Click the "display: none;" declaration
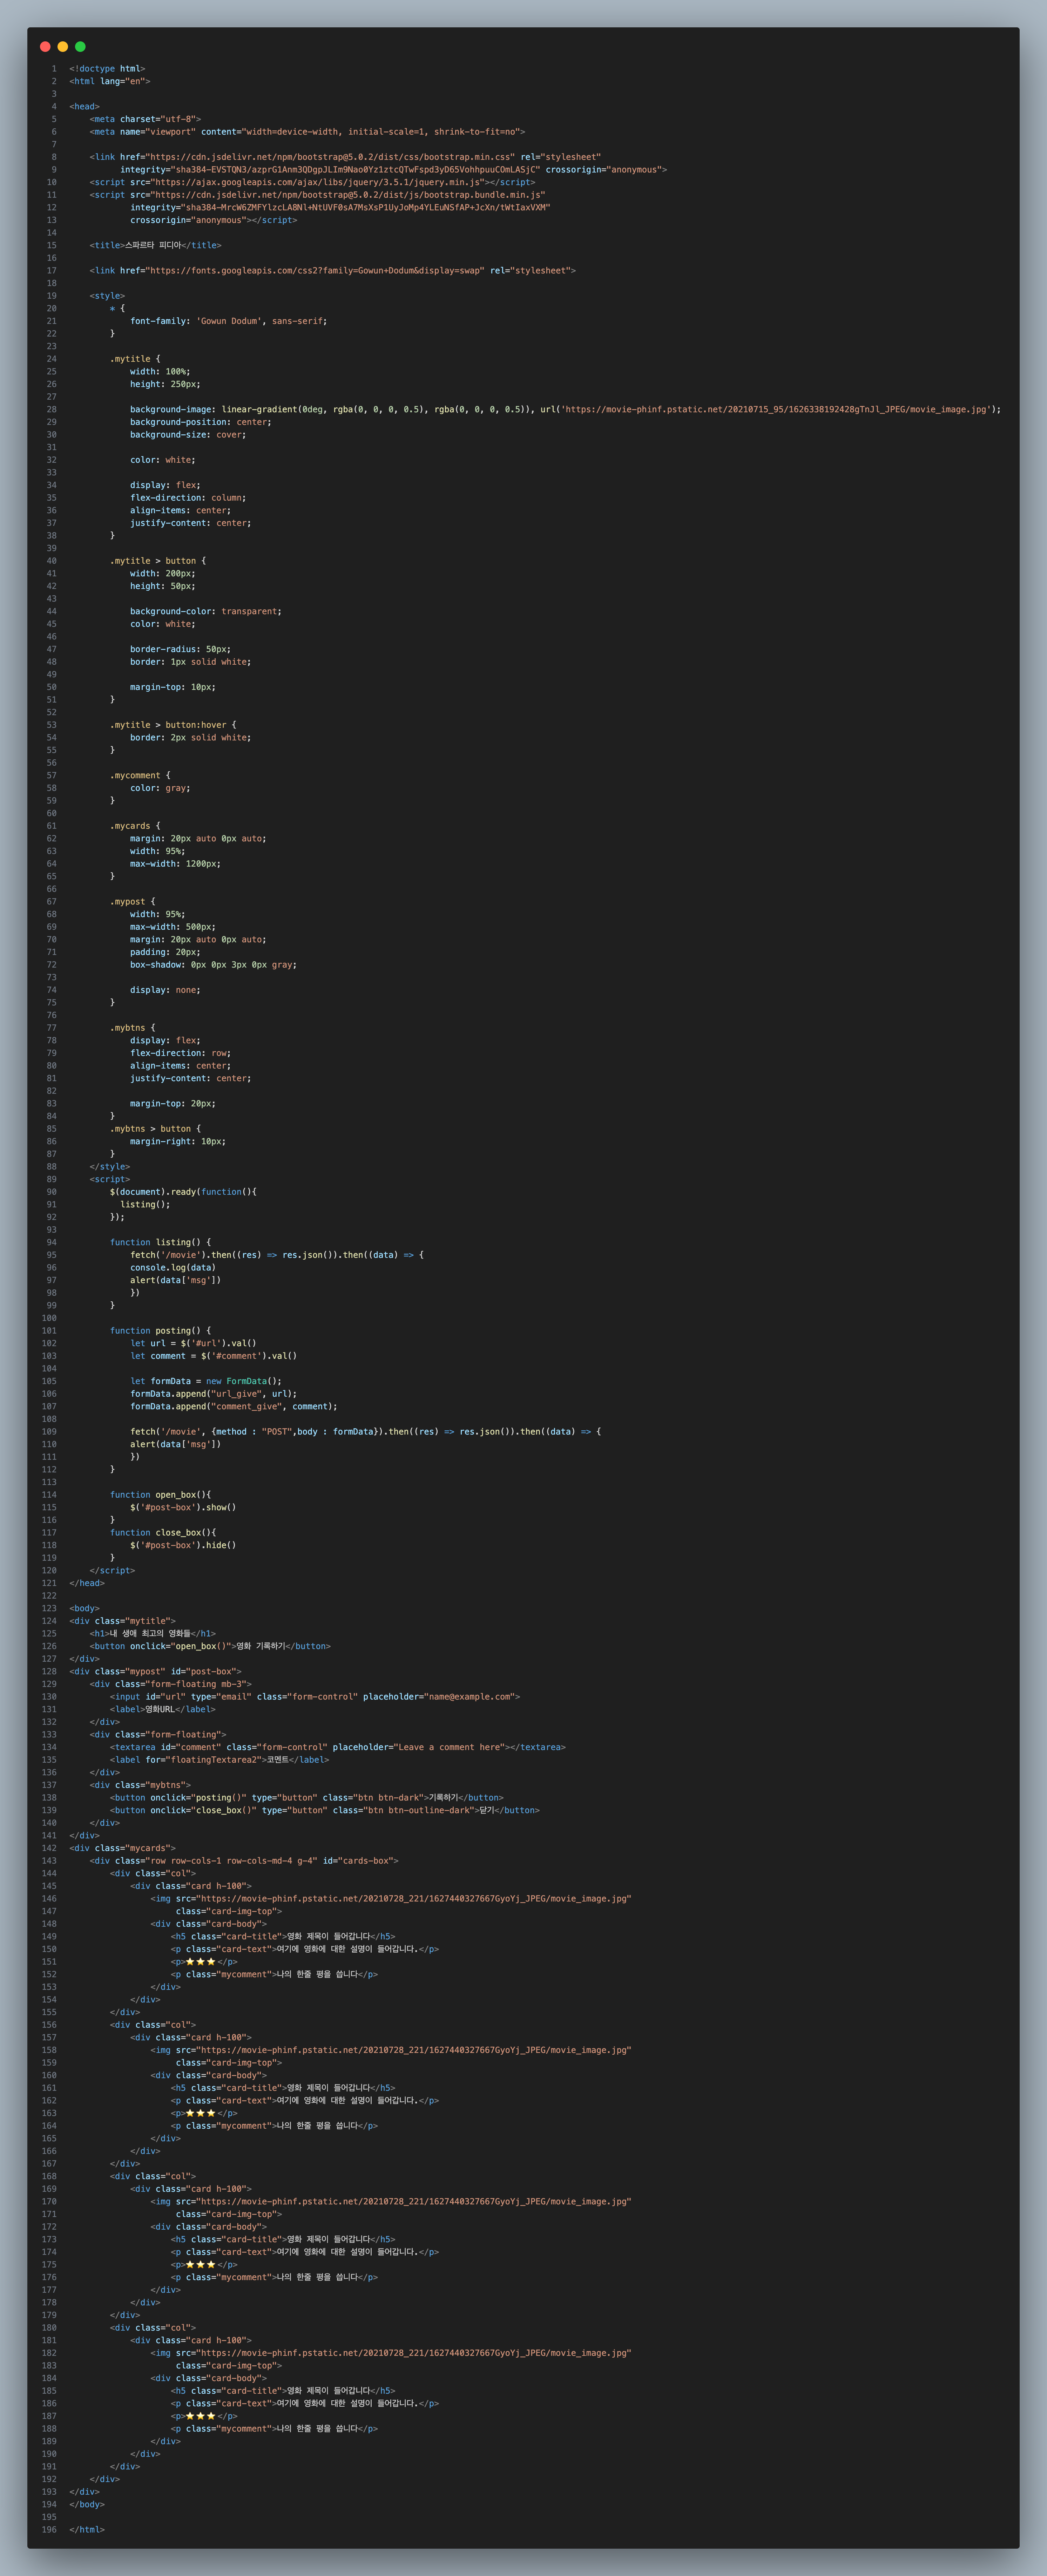 pos(165,990)
